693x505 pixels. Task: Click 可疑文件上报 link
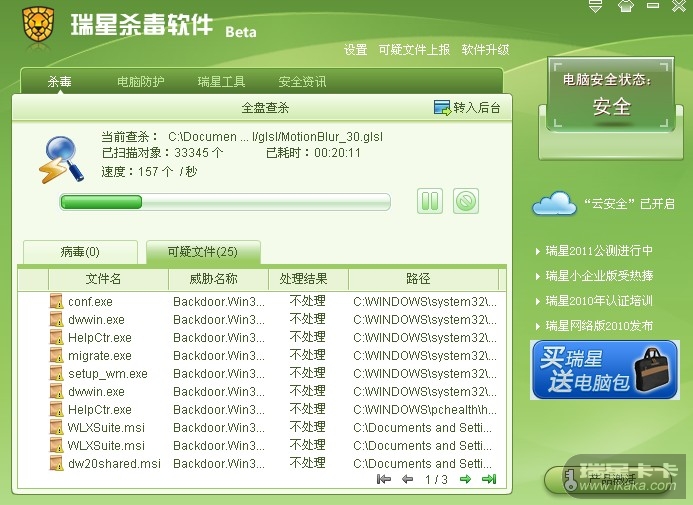[x=414, y=49]
